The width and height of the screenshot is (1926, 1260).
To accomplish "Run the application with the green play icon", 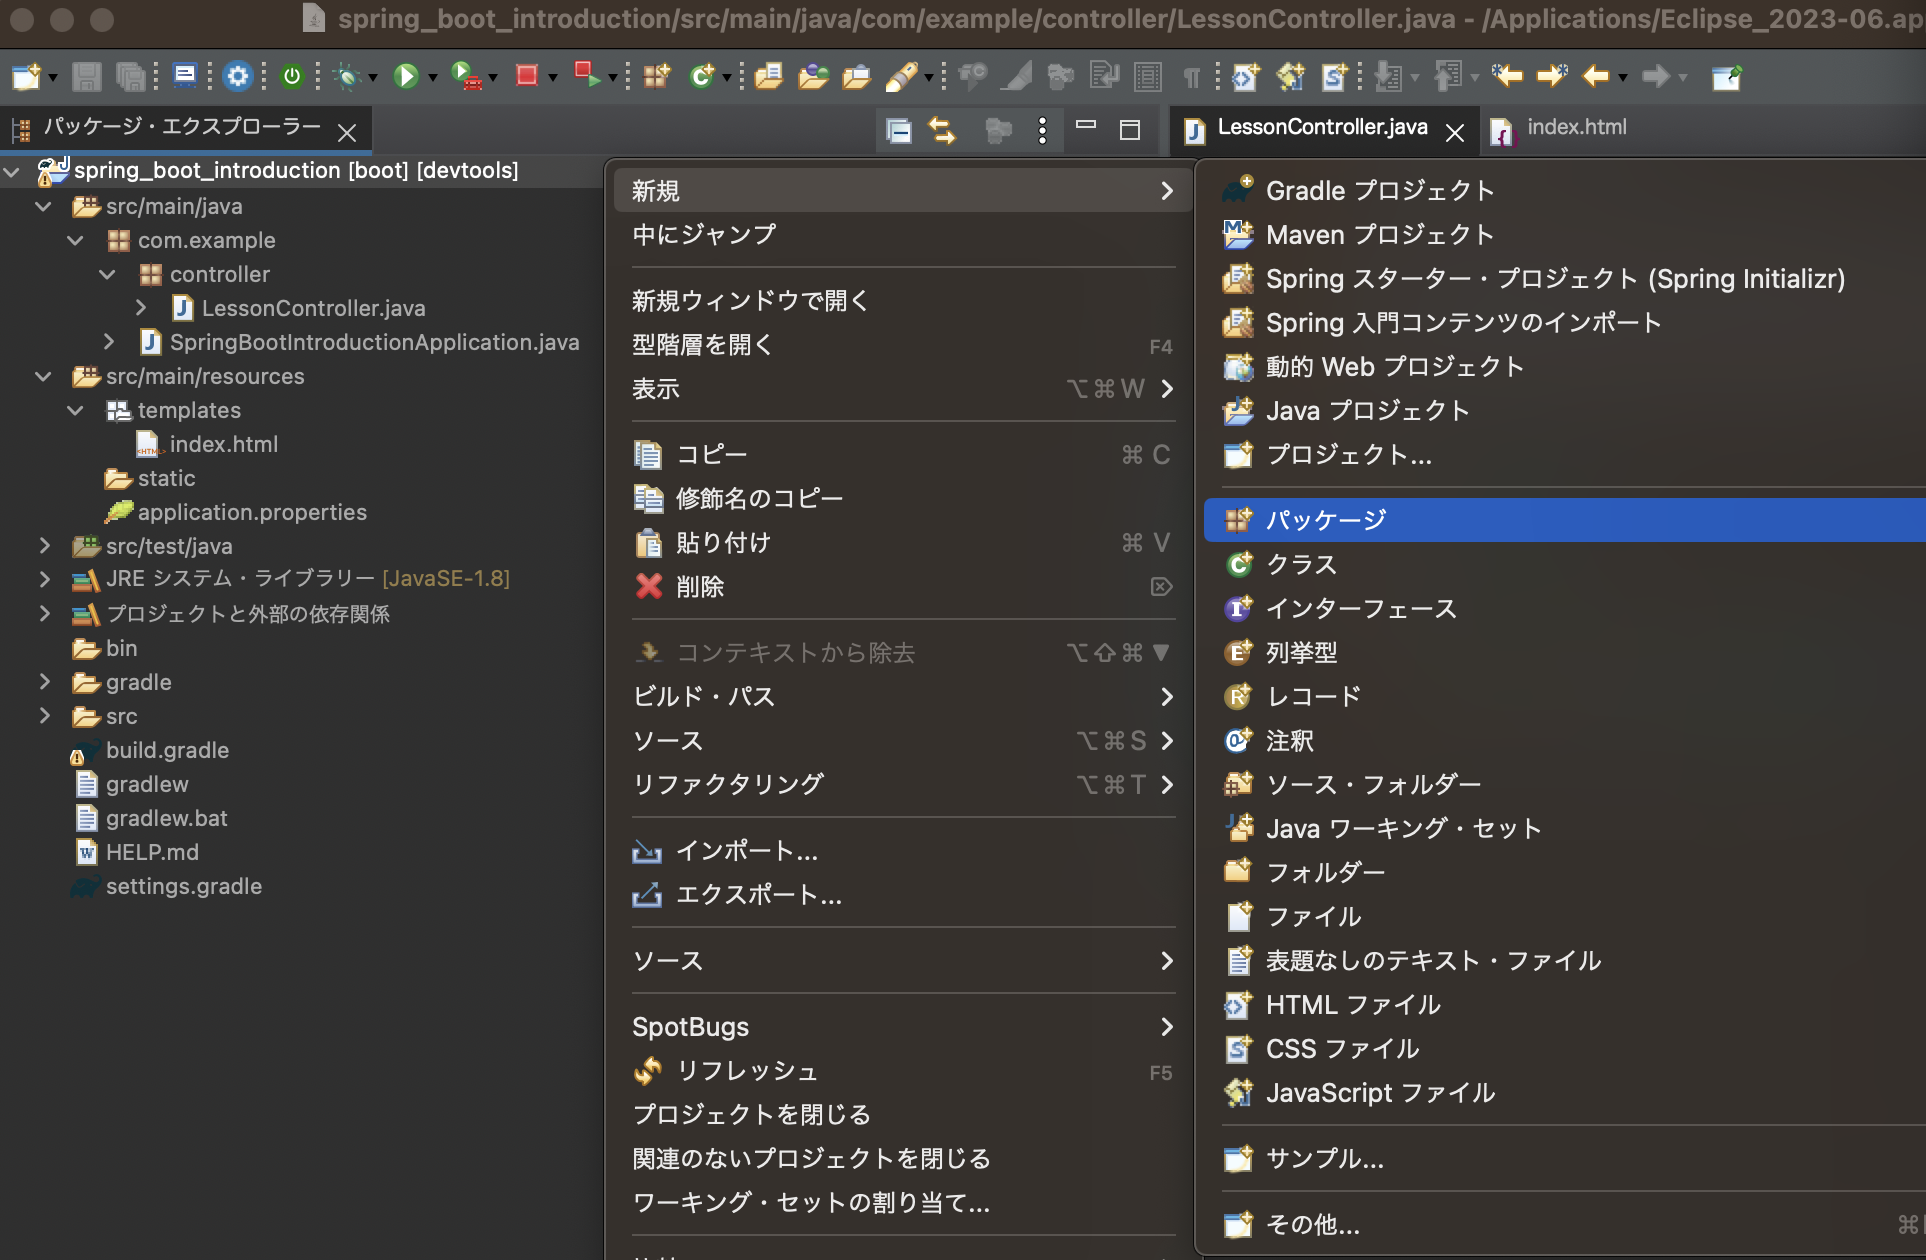I will tap(406, 77).
